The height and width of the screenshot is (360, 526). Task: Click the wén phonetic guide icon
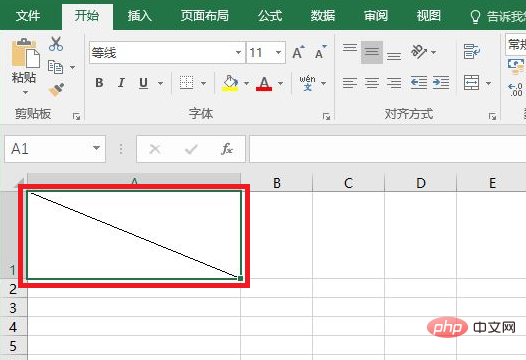point(307,83)
